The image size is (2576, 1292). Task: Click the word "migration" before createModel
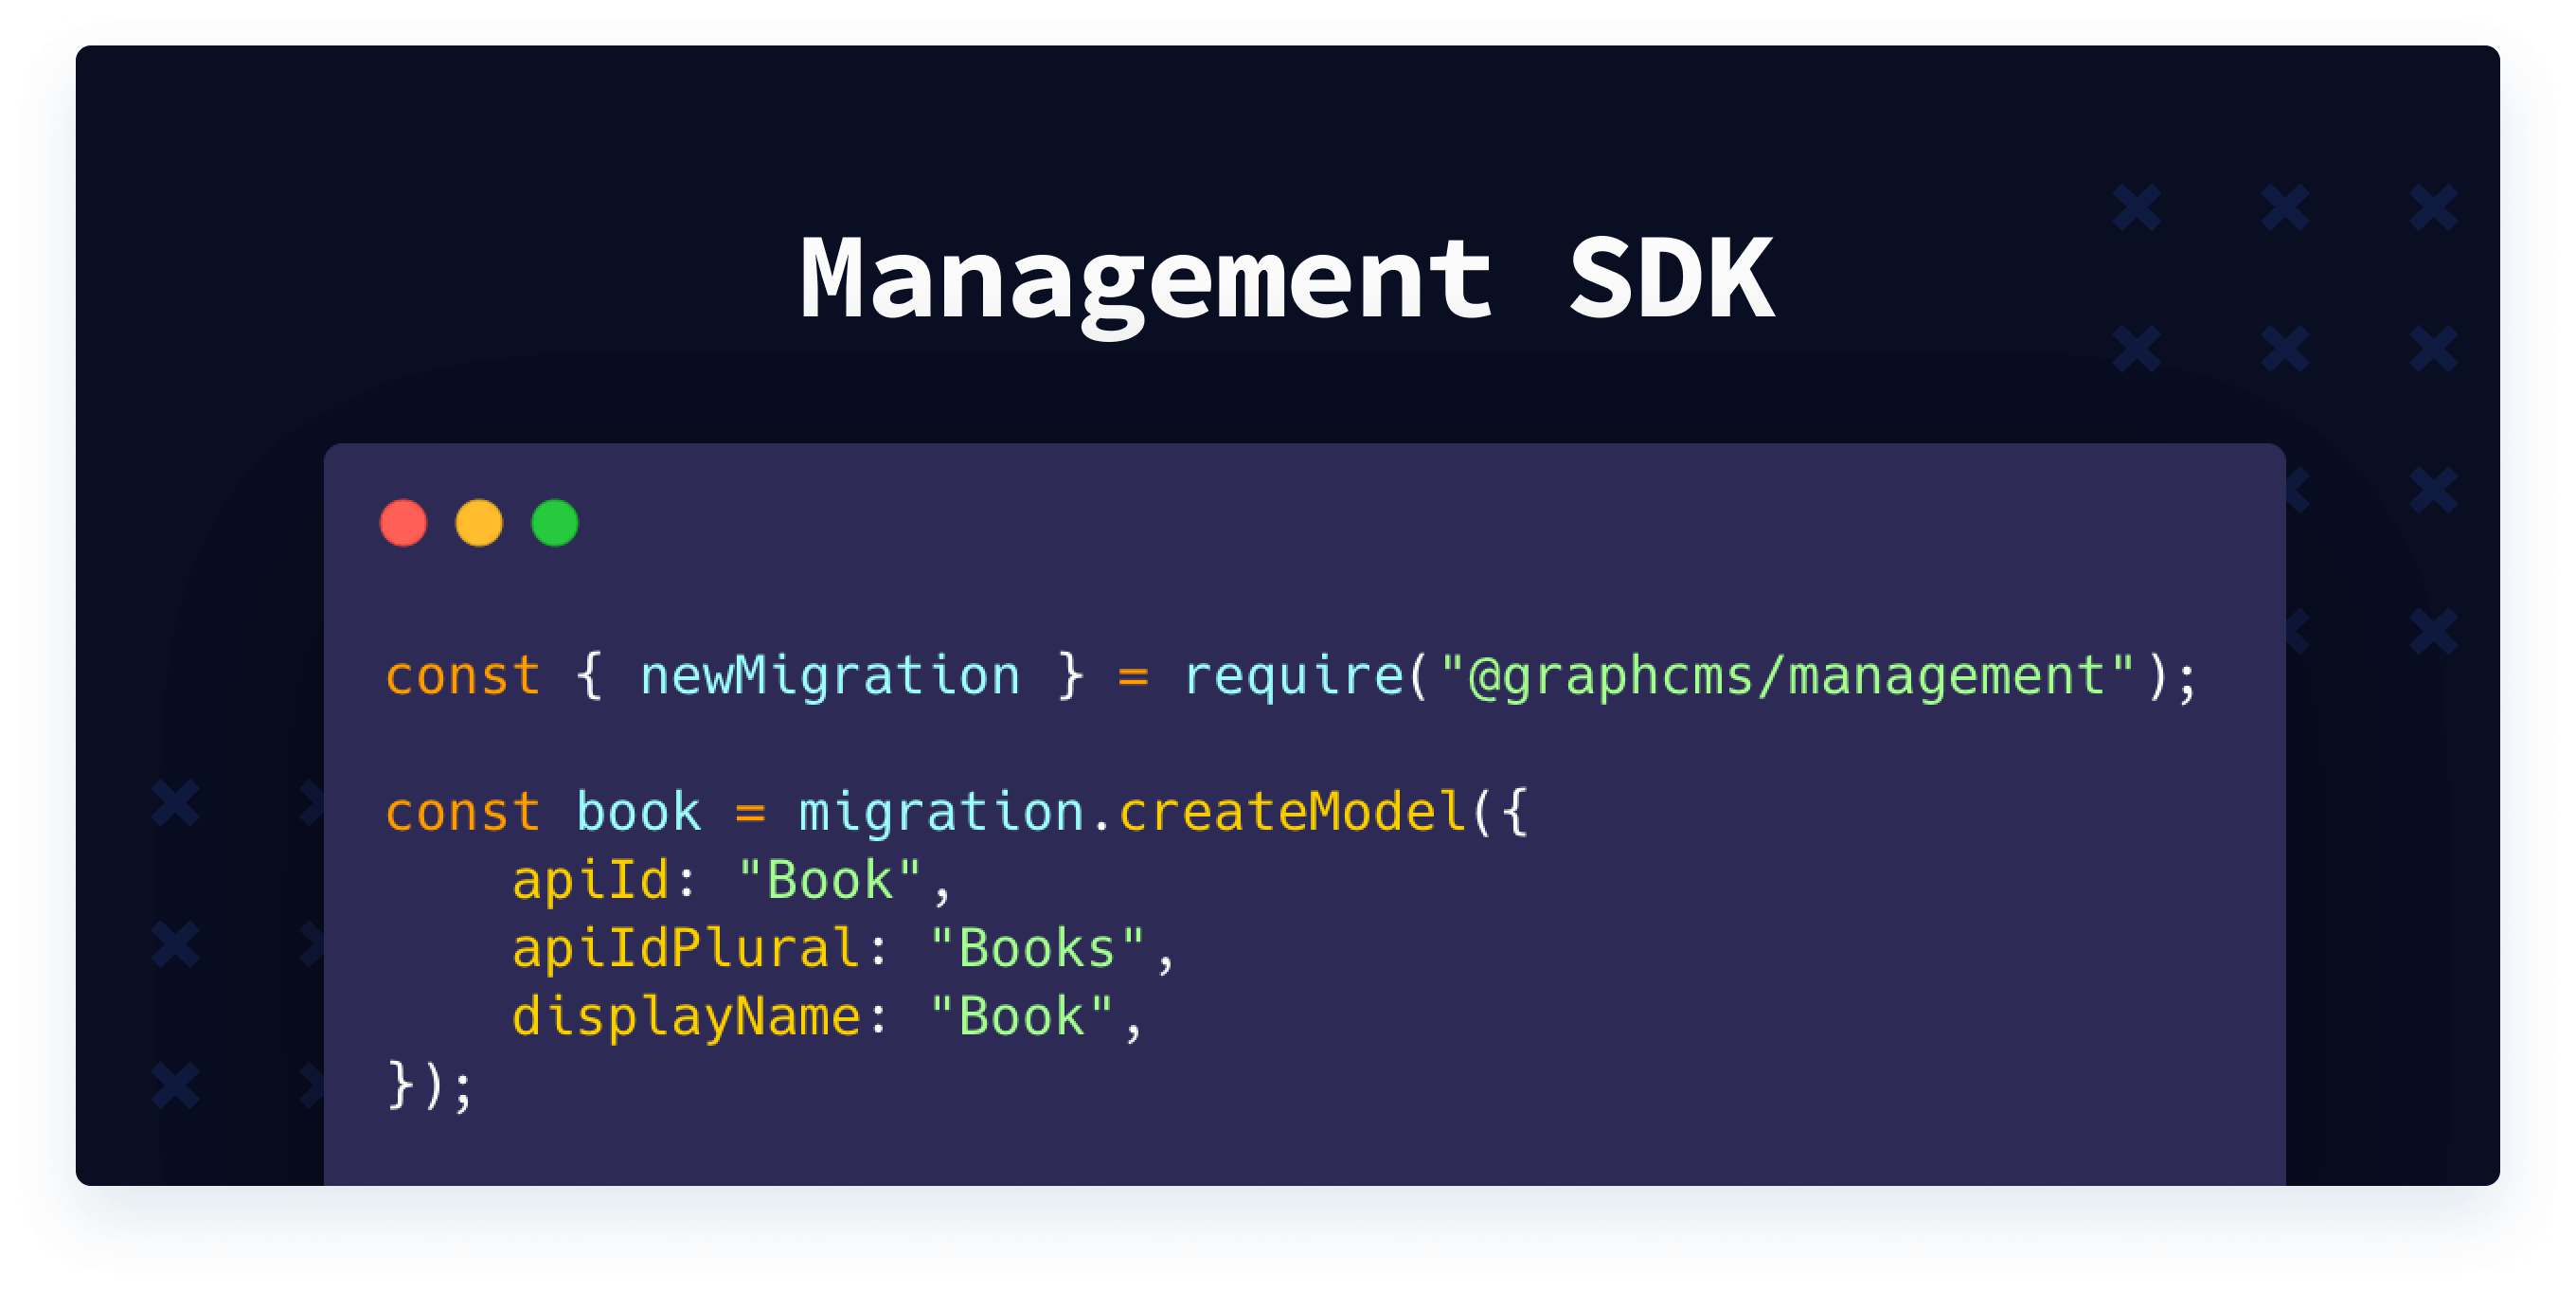point(941,812)
